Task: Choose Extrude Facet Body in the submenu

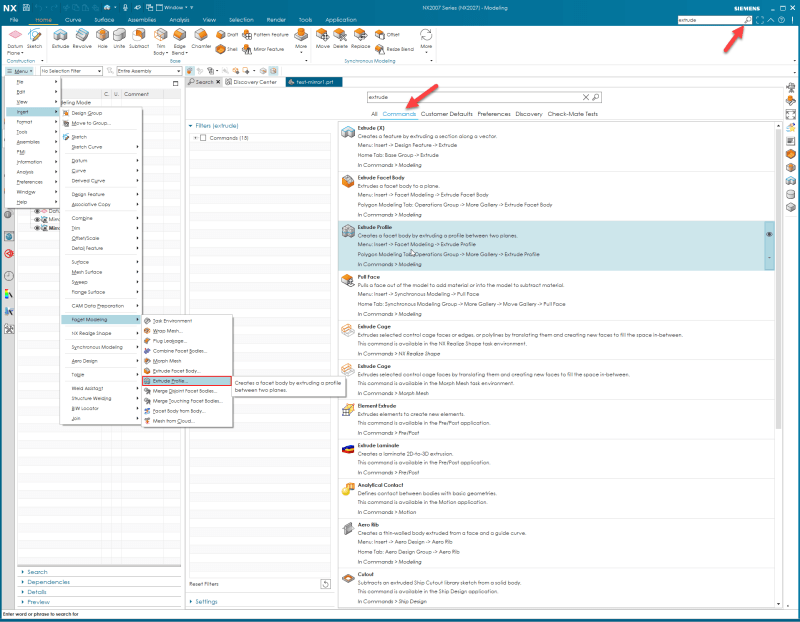Action: (x=187, y=371)
